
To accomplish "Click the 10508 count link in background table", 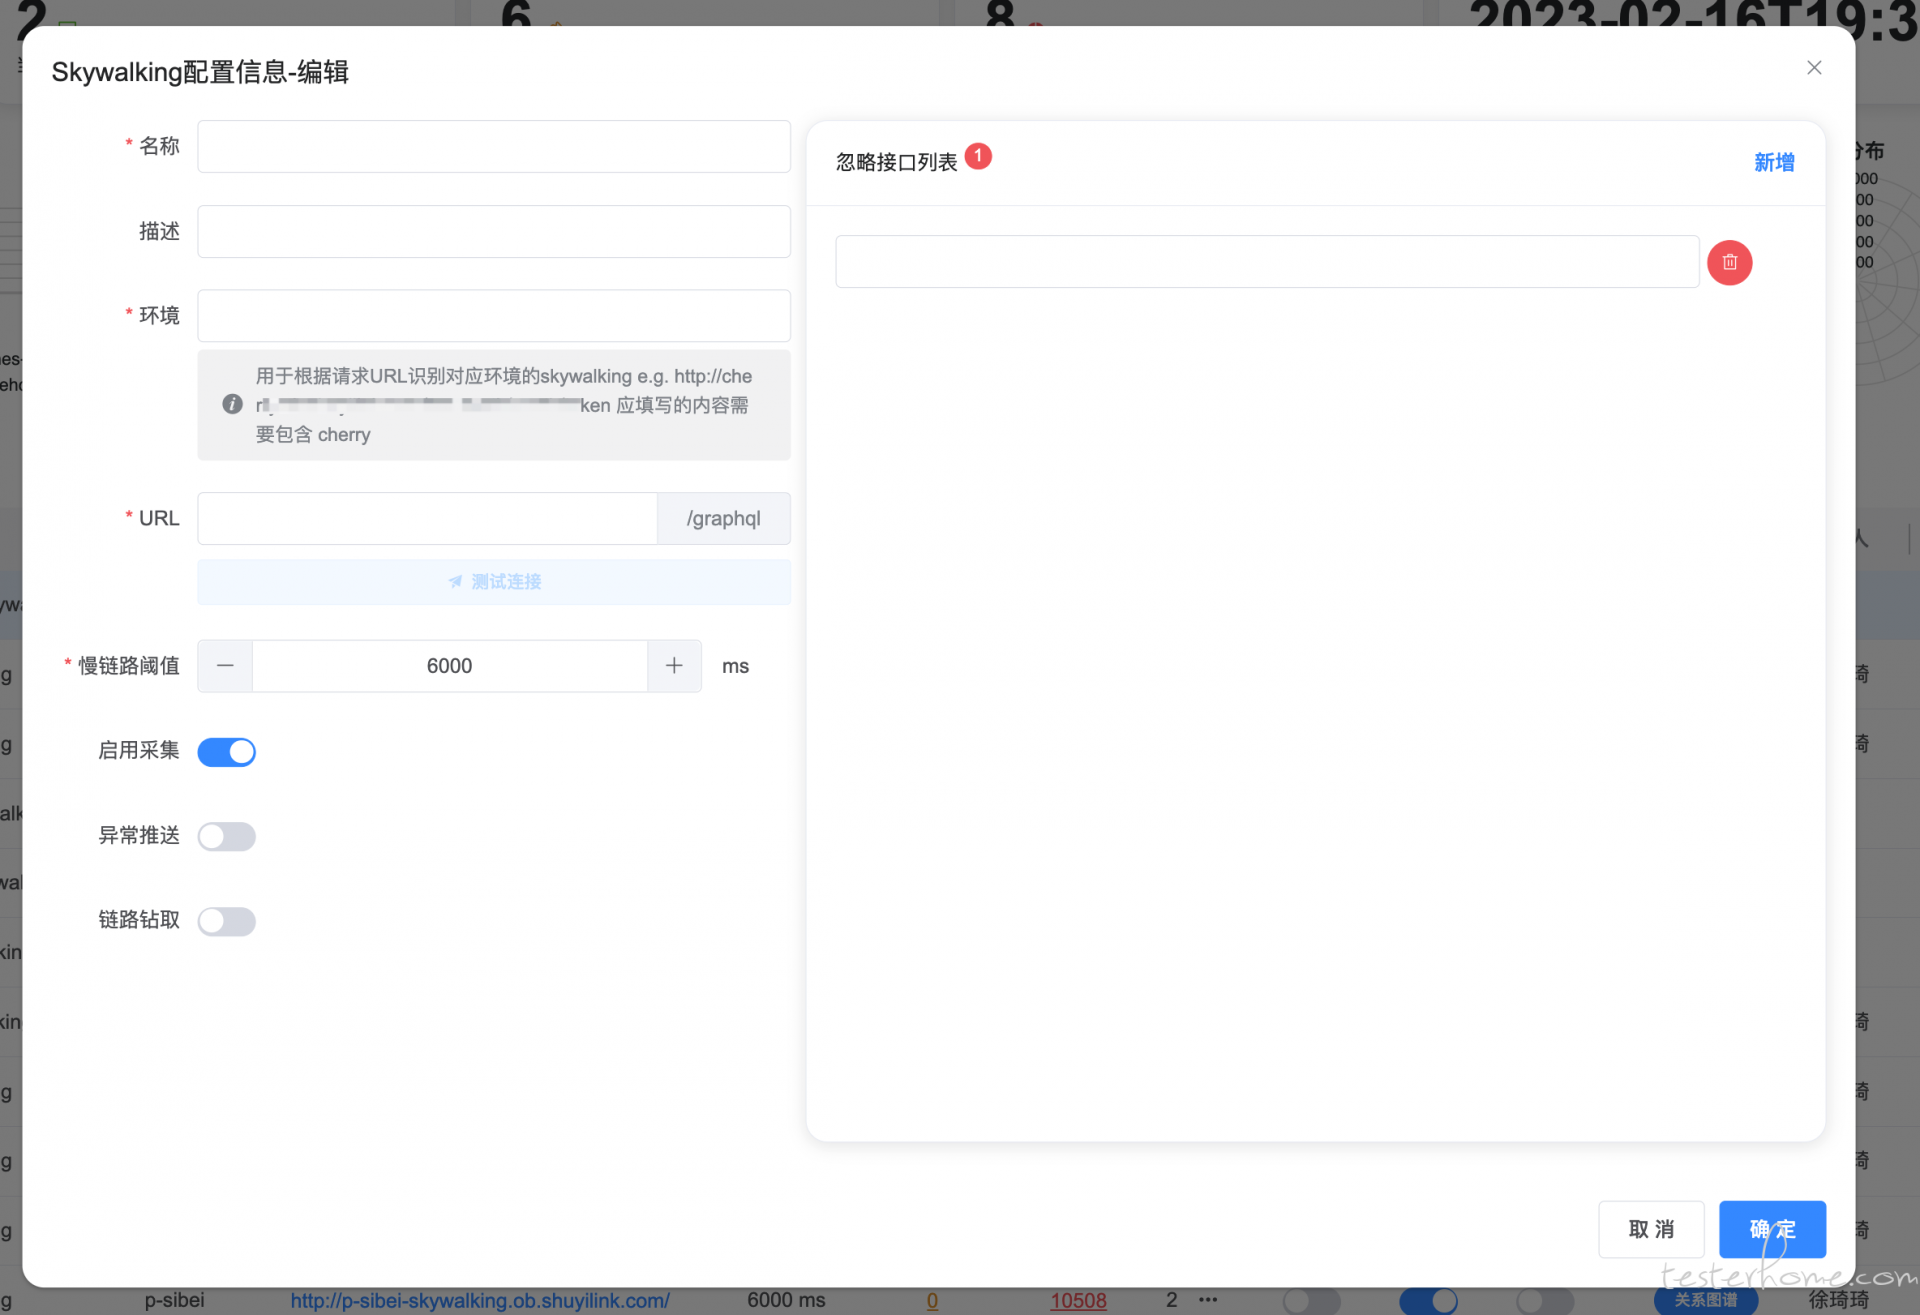I will [1078, 1301].
